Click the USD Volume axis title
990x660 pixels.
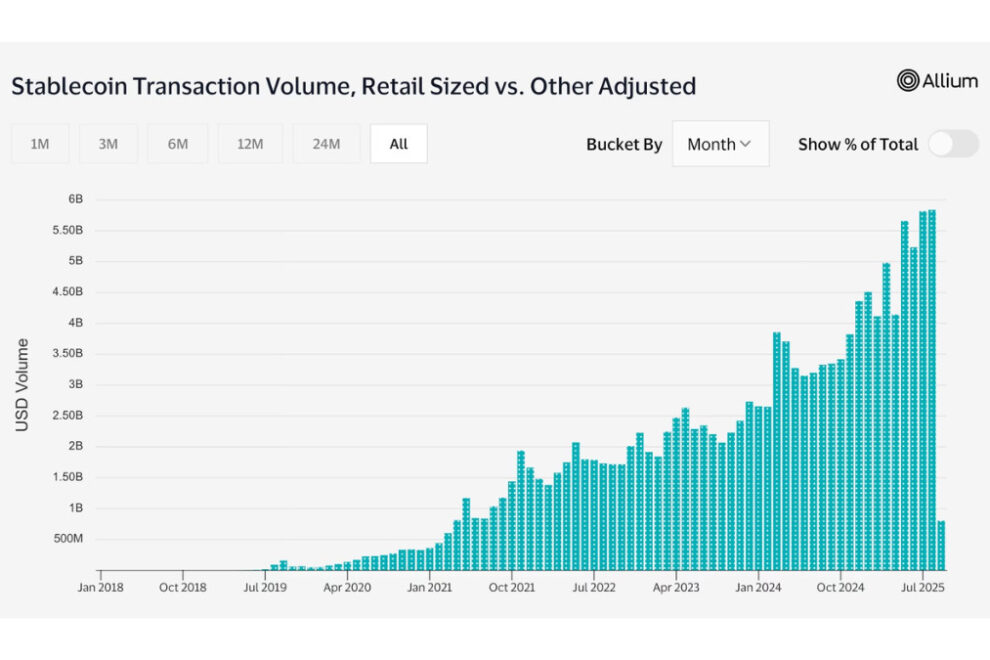(22, 385)
